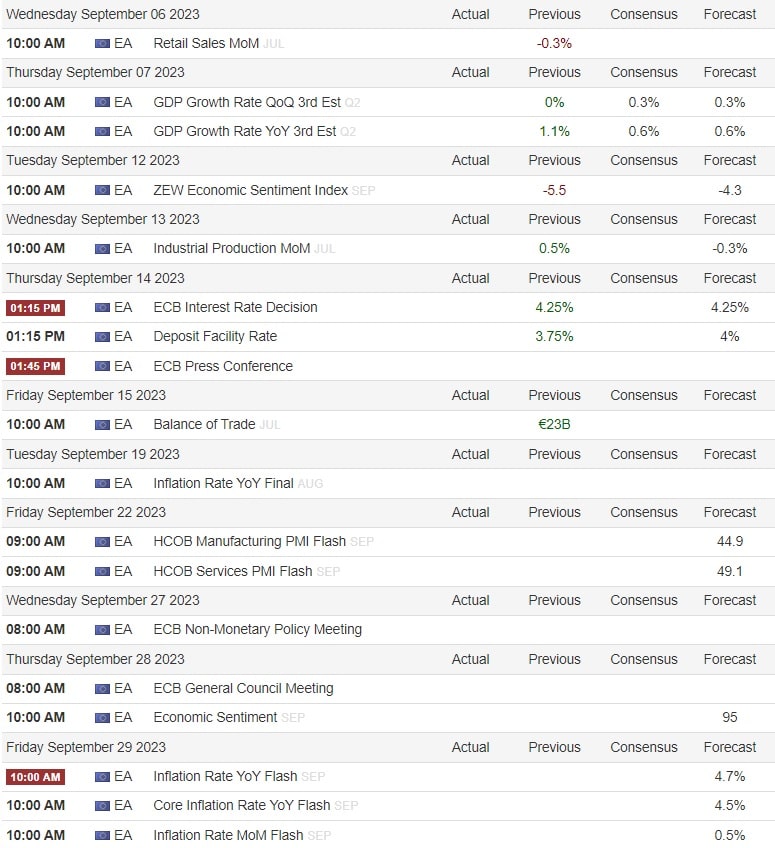The height and width of the screenshot is (848, 775).
Task: Click the EU flag beside ECB General Council Meeting
Action: 102,689
